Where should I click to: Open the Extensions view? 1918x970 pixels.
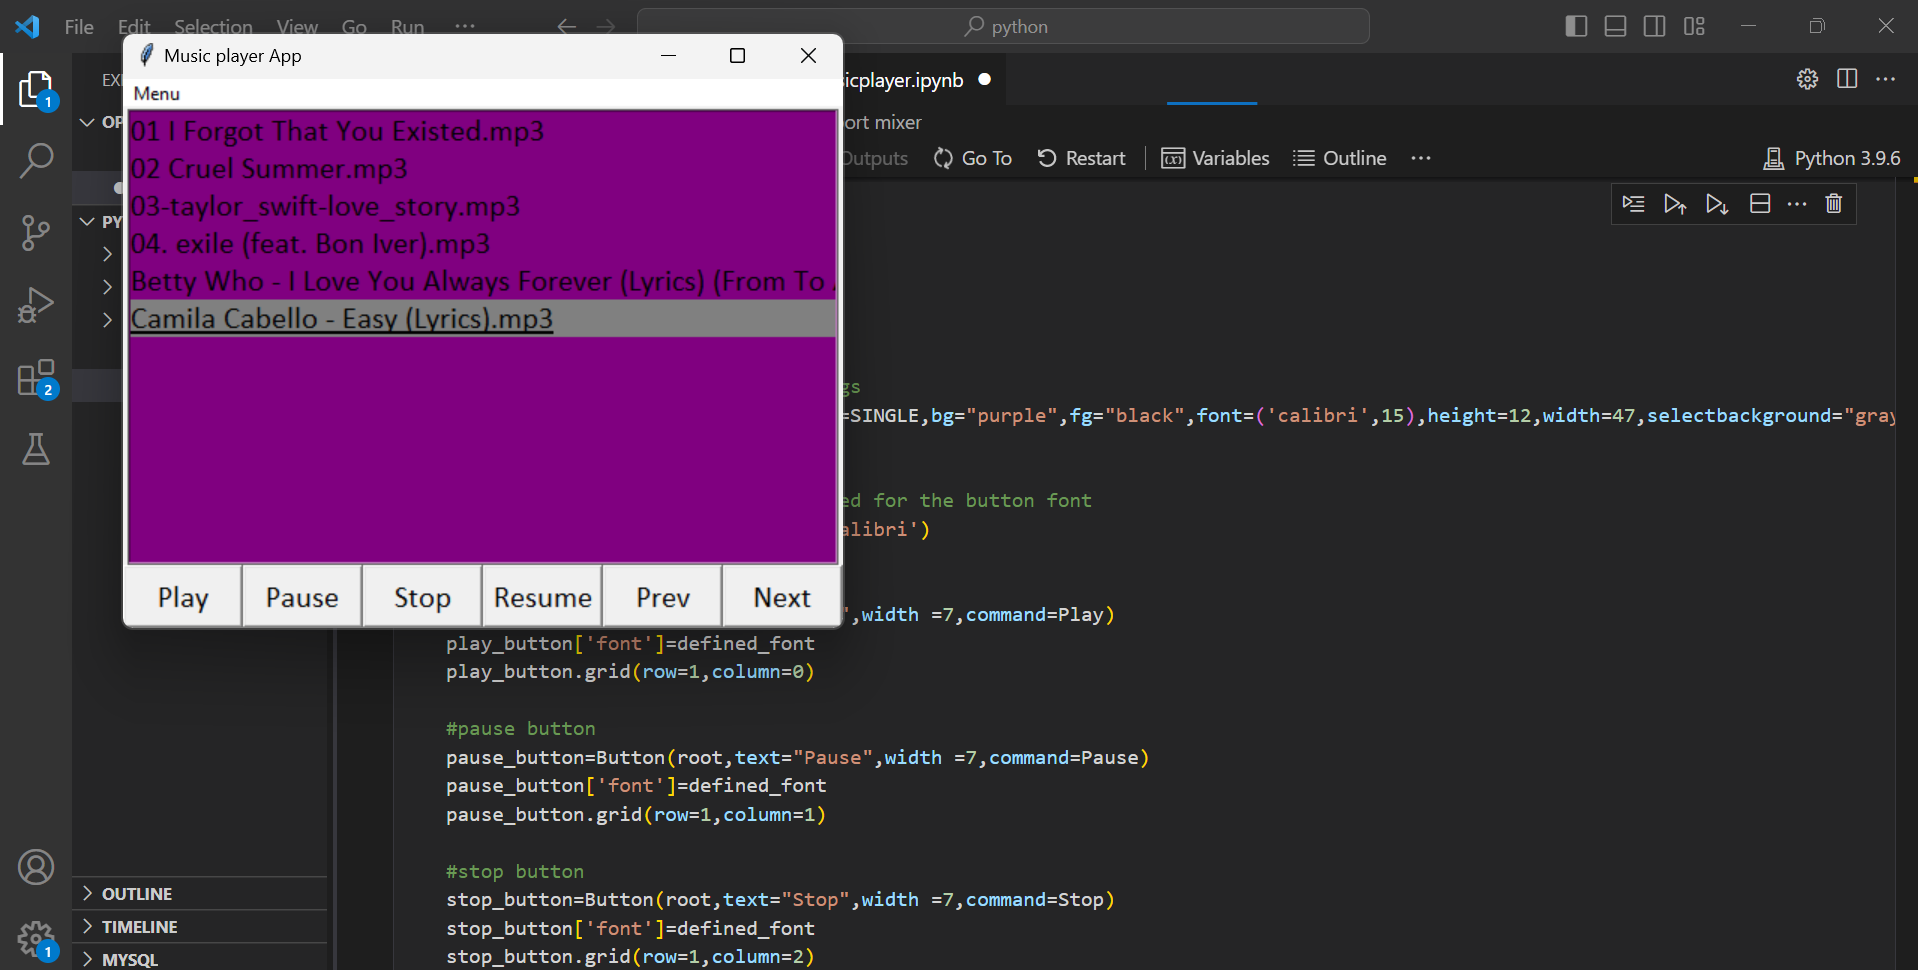point(36,377)
